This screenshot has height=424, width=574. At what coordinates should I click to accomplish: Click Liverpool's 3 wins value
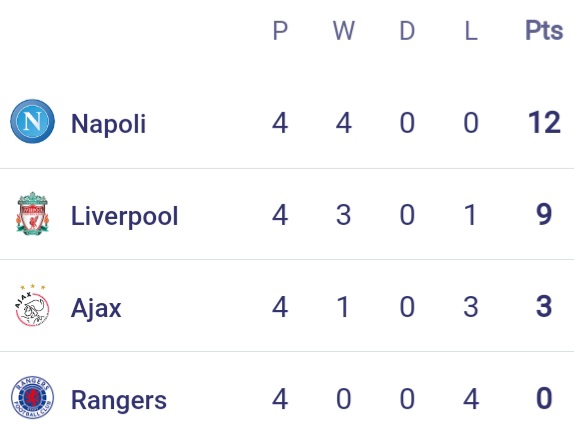(343, 214)
